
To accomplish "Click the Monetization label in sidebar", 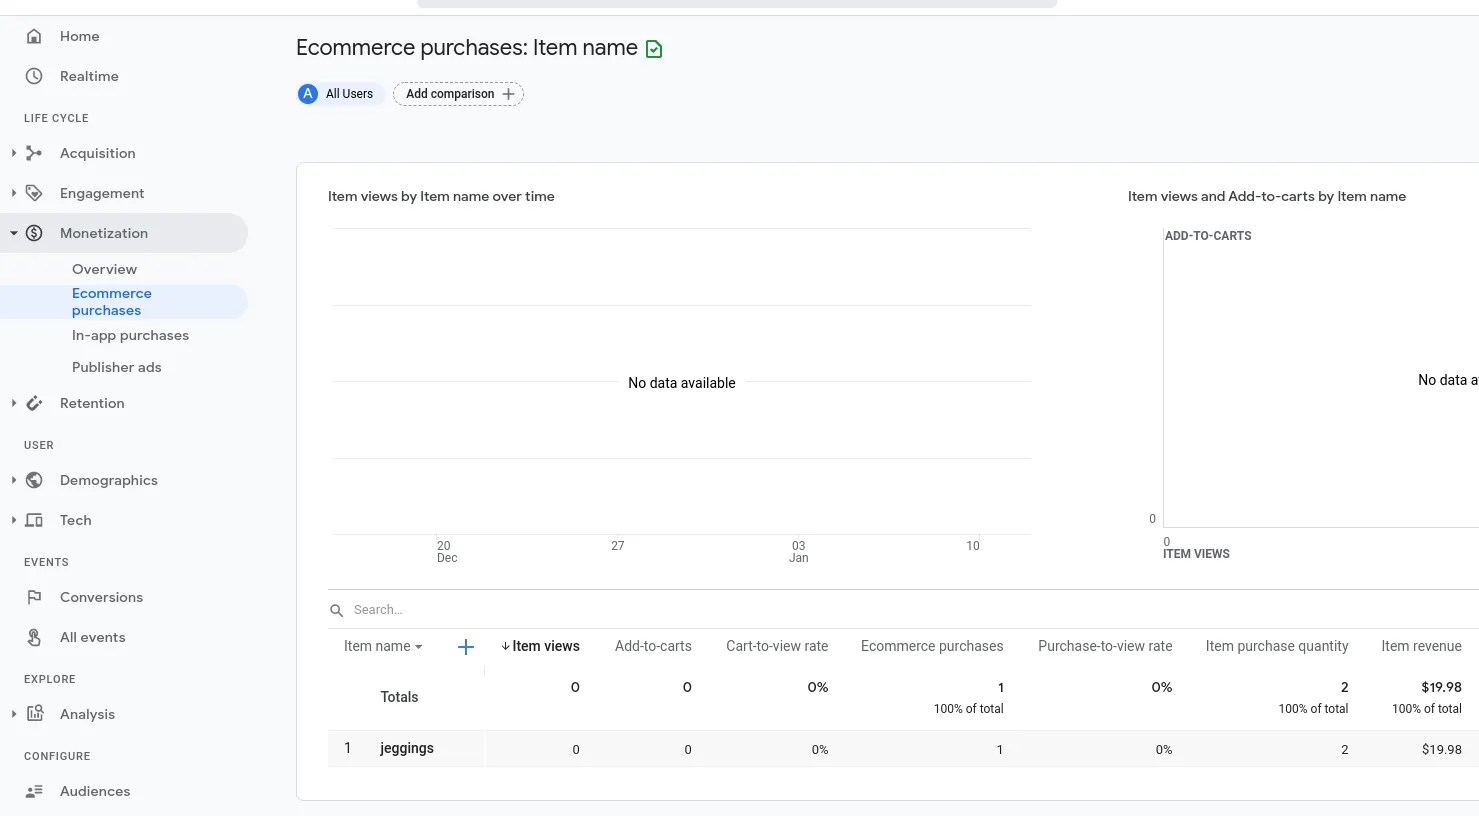I will 104,233.
